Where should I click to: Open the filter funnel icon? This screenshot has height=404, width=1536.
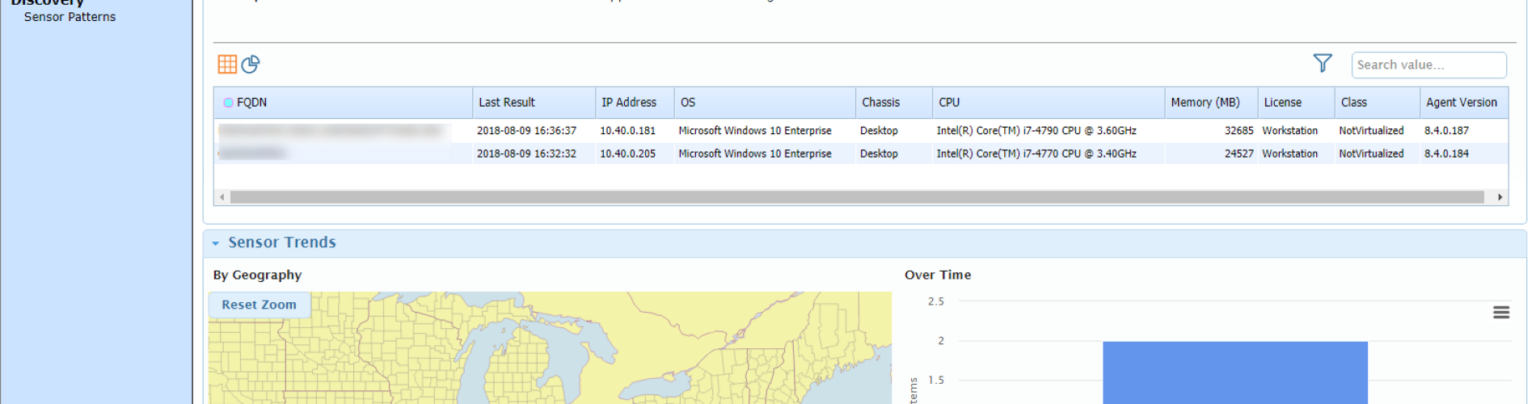click(1322, 64)
